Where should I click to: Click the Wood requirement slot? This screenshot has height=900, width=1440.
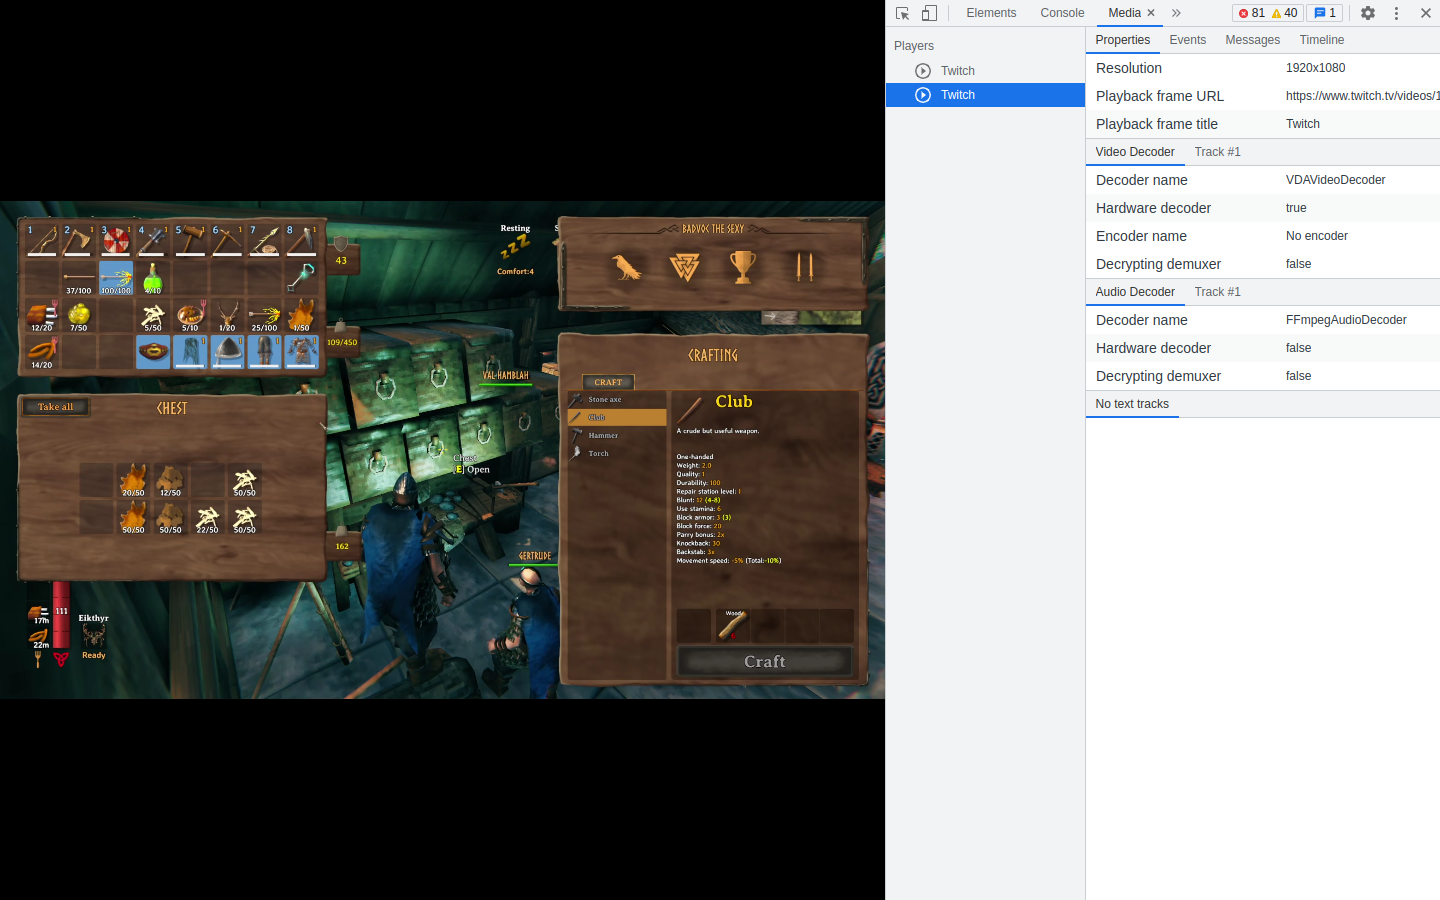[x=732, y=625]
